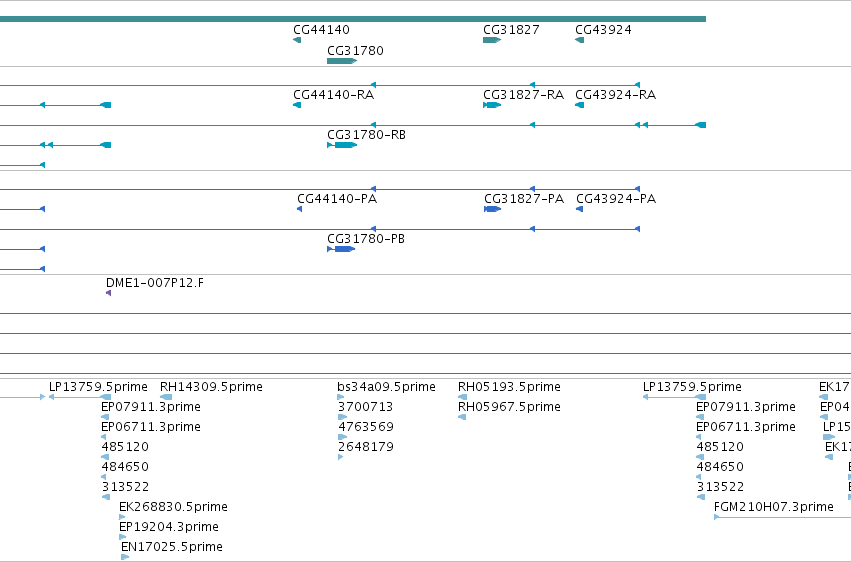851x562 pixels.
Task: Open the EK268830.5prime EST label
Action: click(x=173, y=507)
